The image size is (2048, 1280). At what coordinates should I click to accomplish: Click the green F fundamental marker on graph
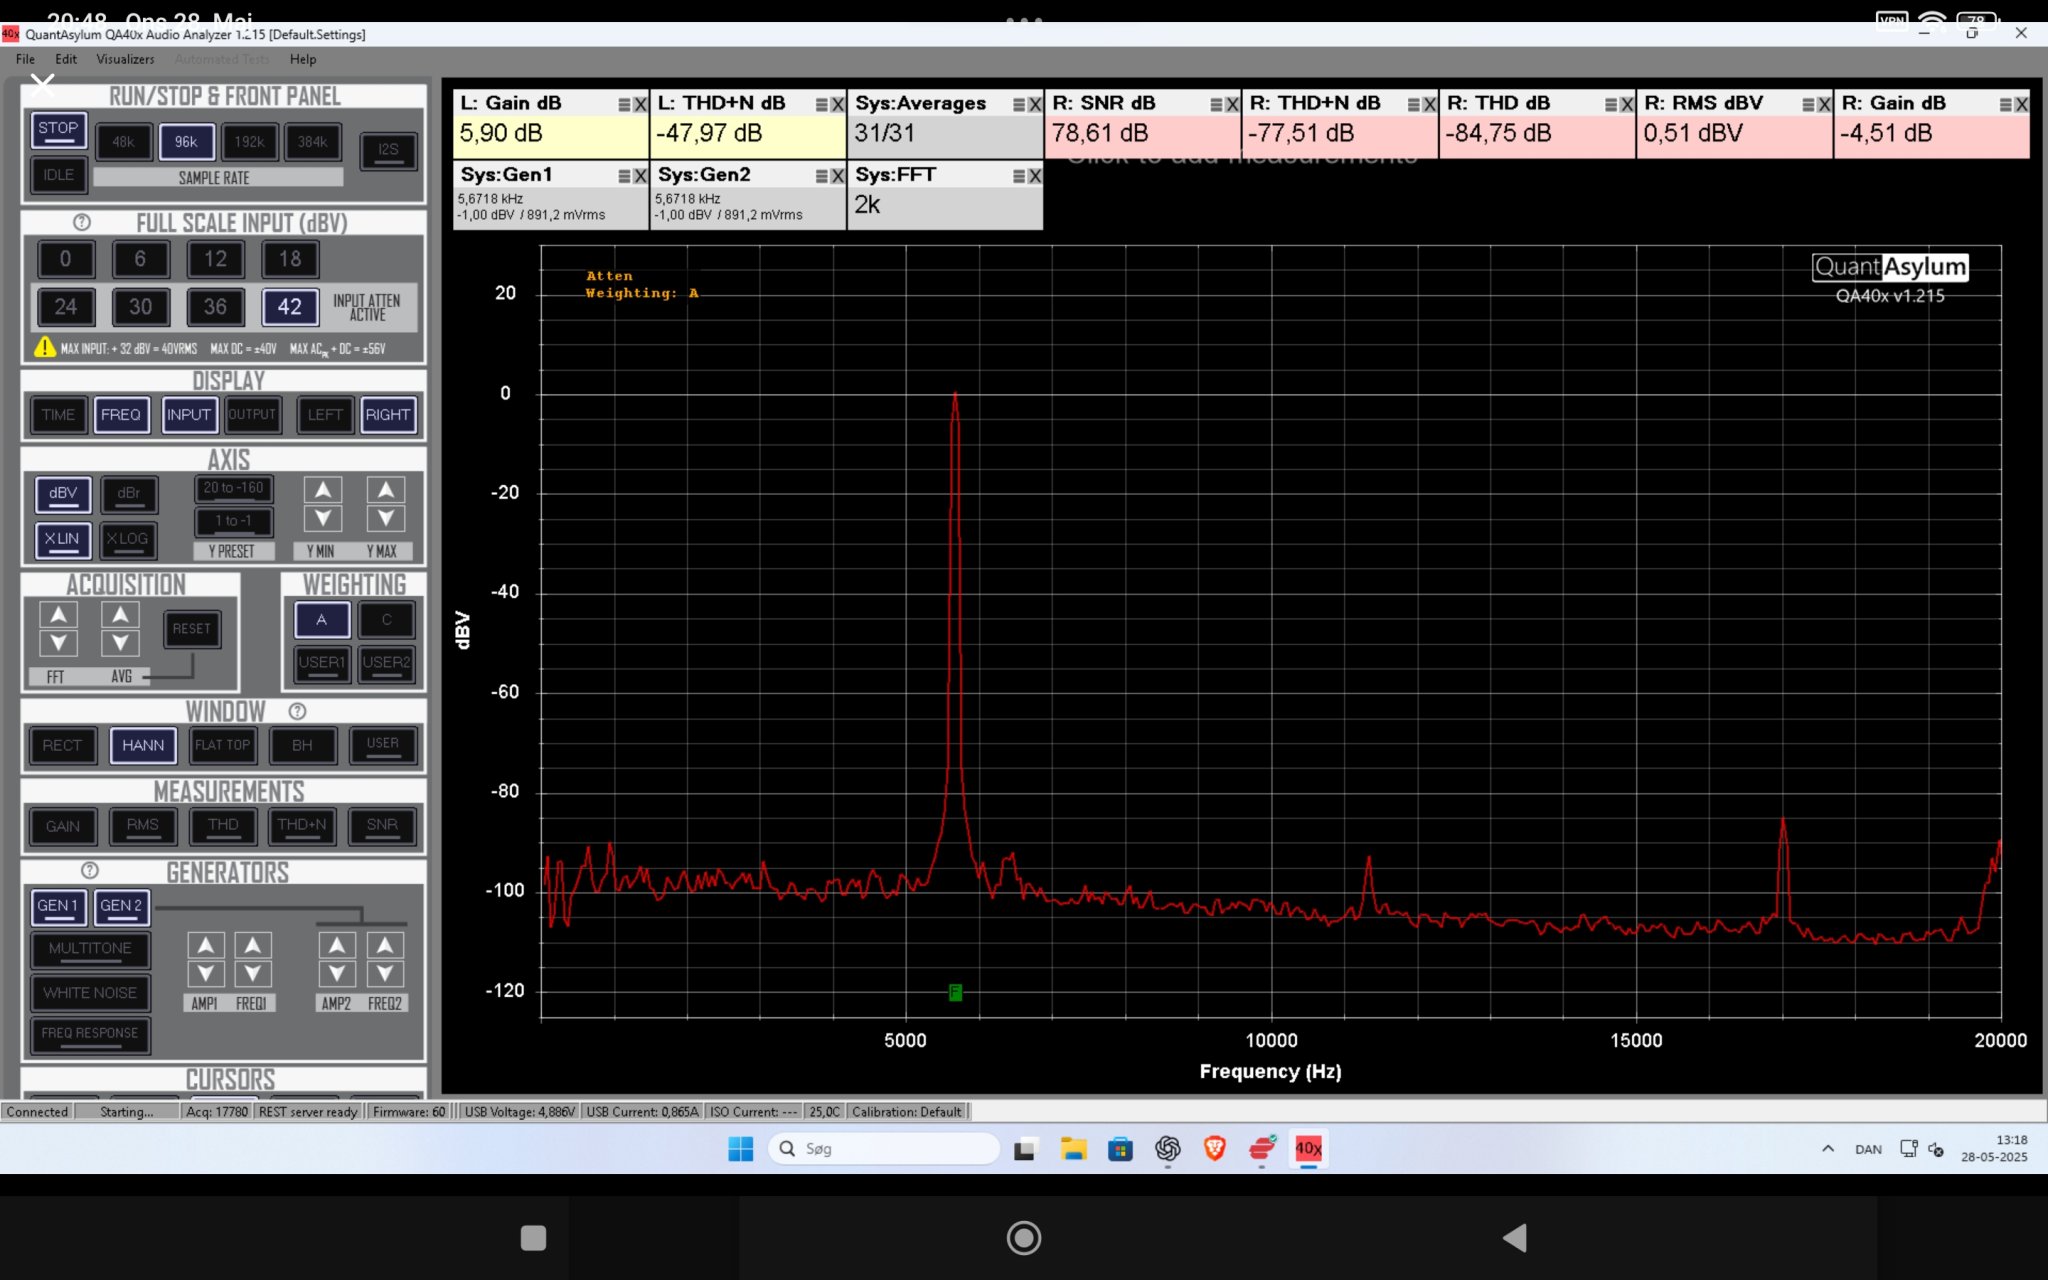tap(955, 992)
